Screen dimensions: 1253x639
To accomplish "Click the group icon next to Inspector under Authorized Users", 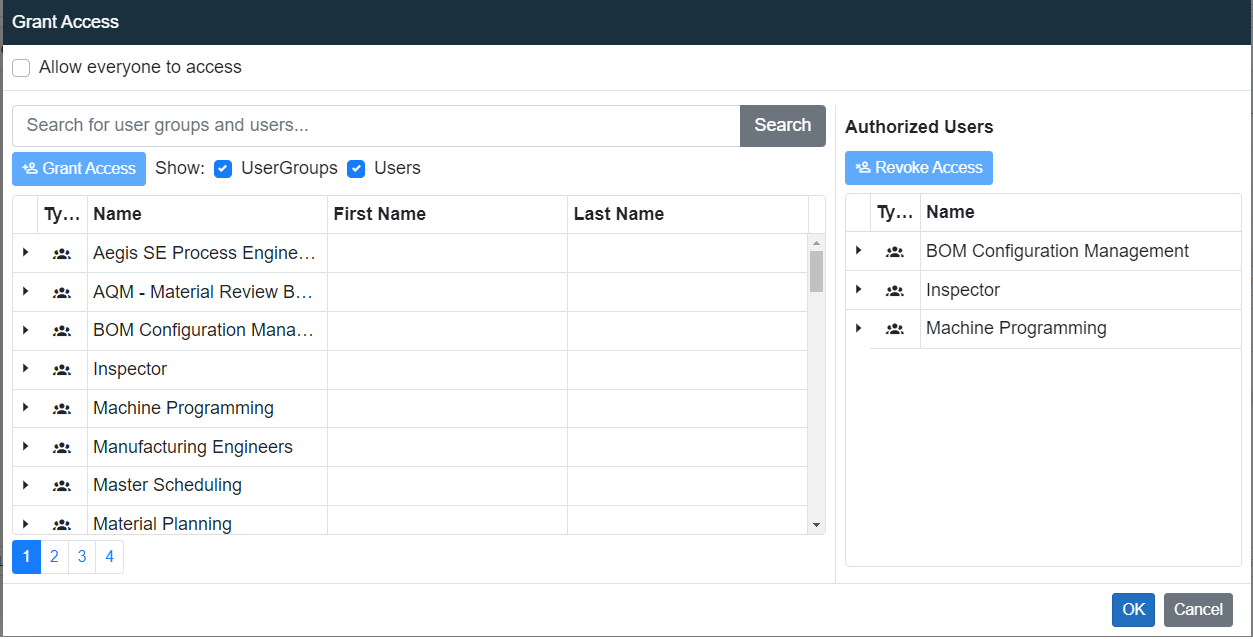I will (893, 290).
